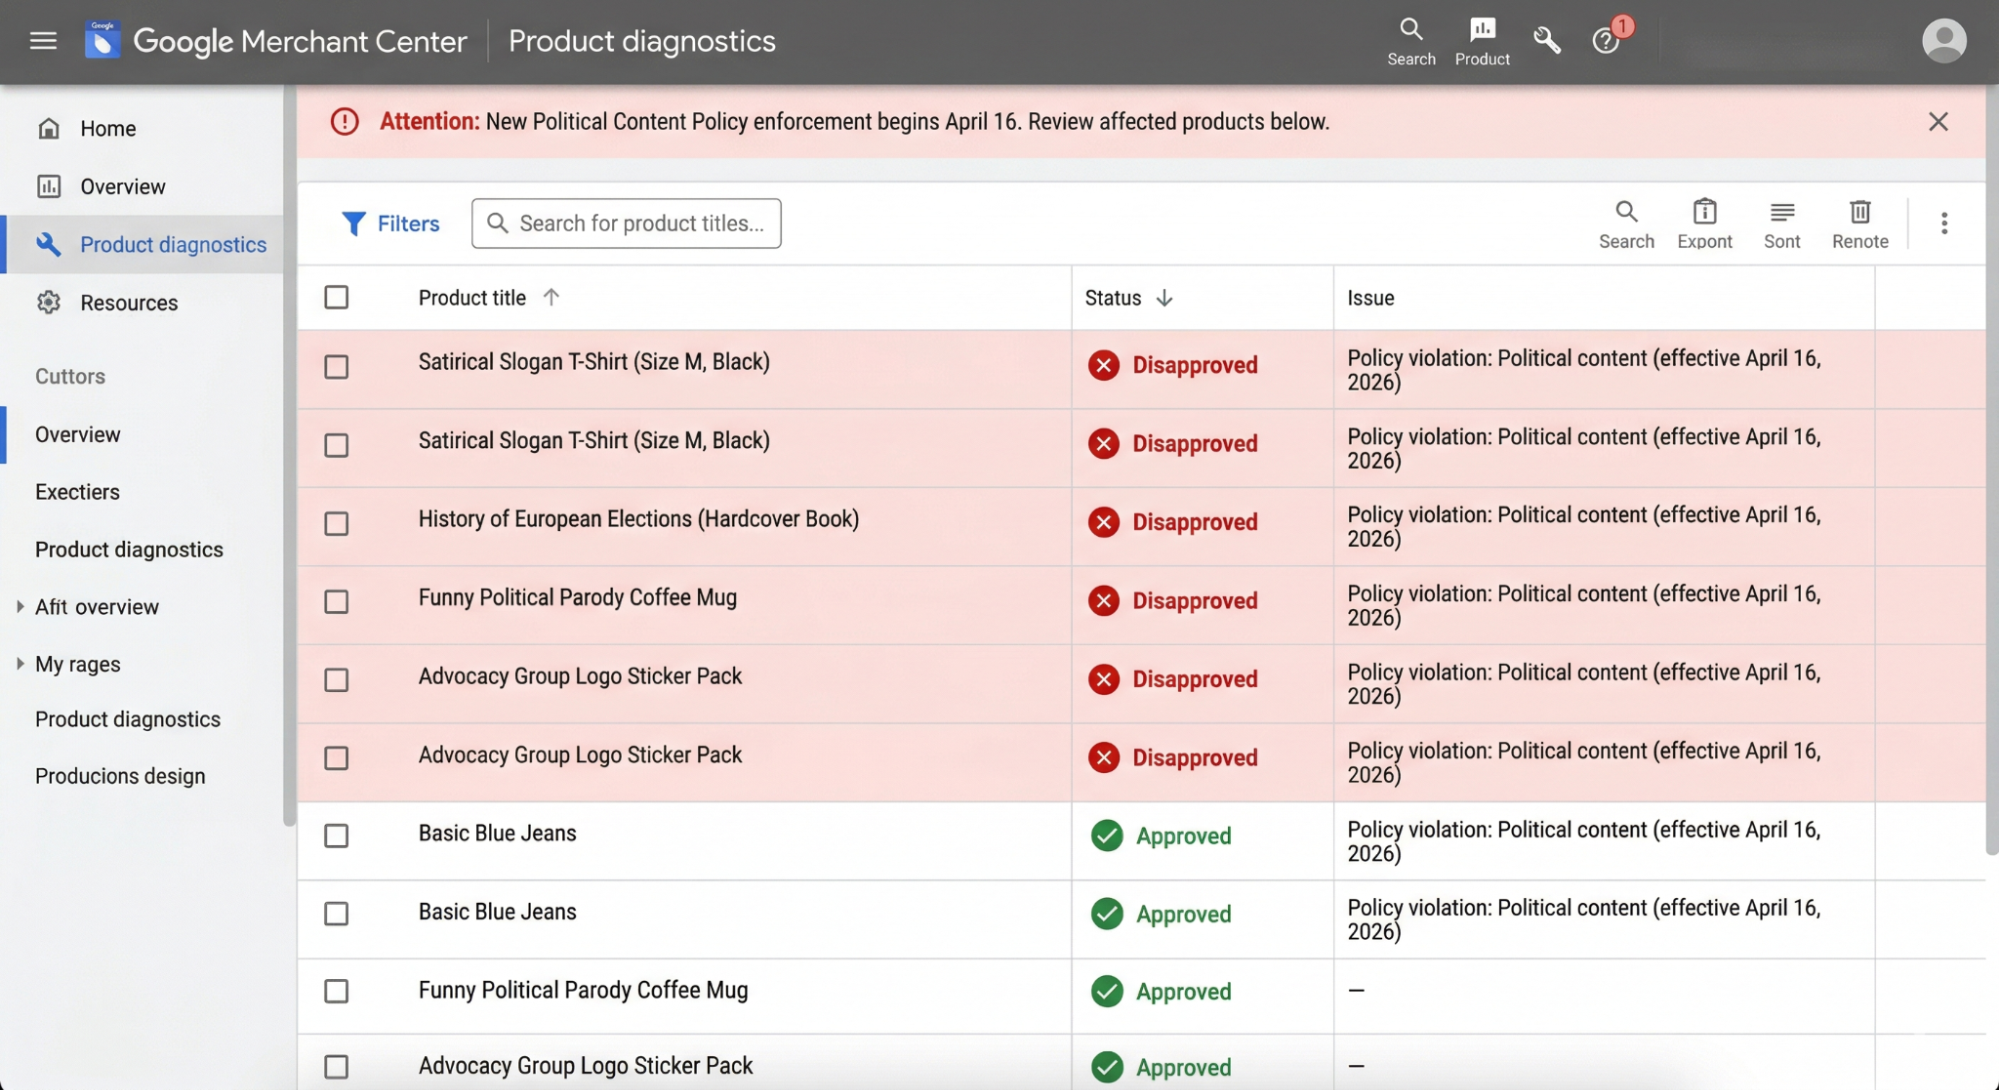This screenshot has height=1091, width=1999.
Task: Click the wrench tools icon in header
Action: coord(1546,41)
